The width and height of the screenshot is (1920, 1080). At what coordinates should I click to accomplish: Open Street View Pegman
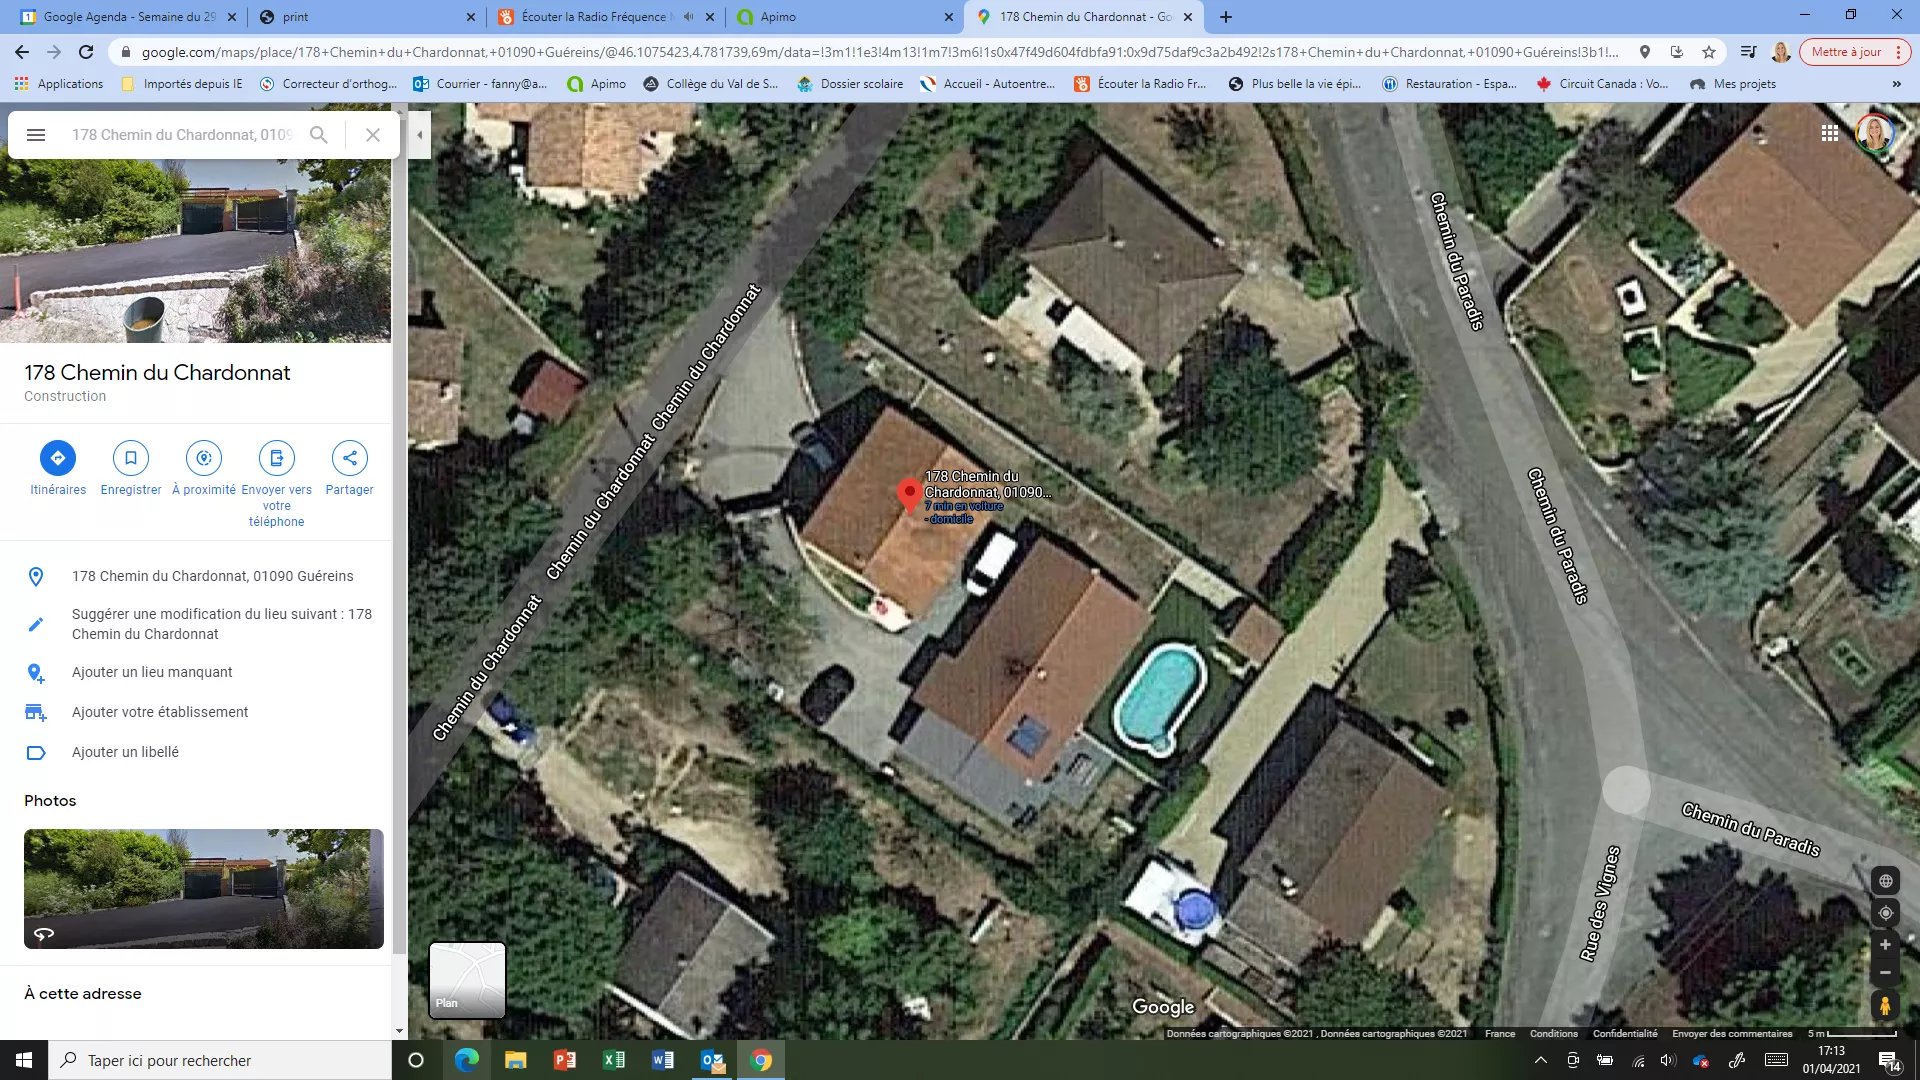click(1885, 1005)
